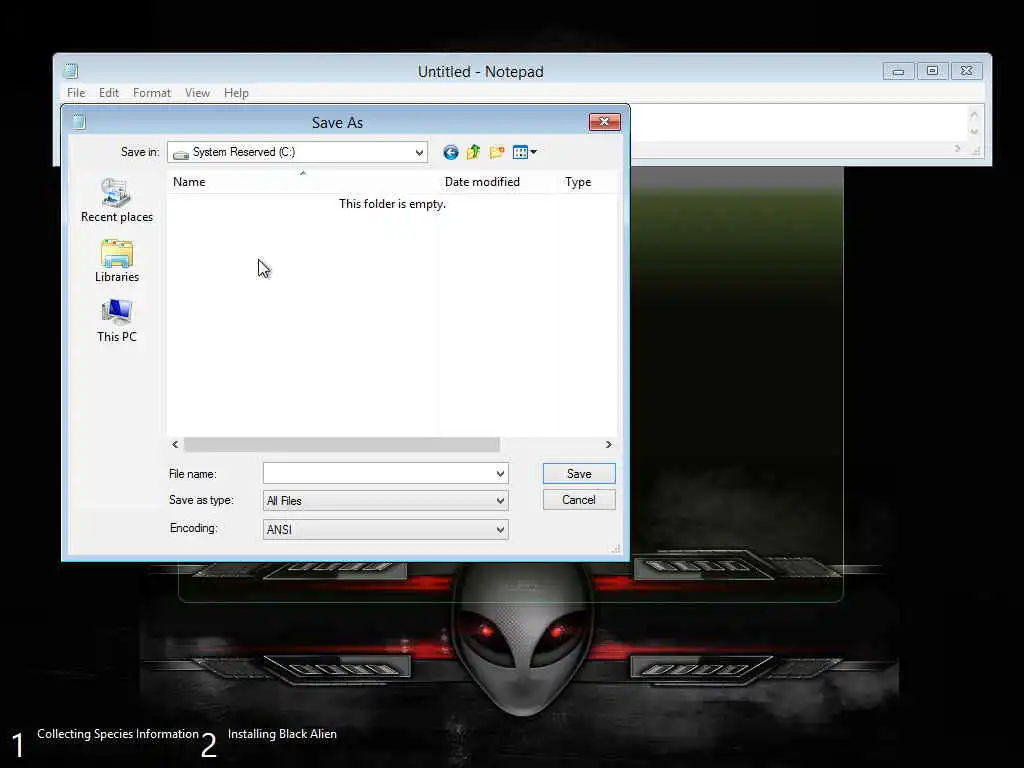Open the View menu in Notepad

click(x=197, y=93)
